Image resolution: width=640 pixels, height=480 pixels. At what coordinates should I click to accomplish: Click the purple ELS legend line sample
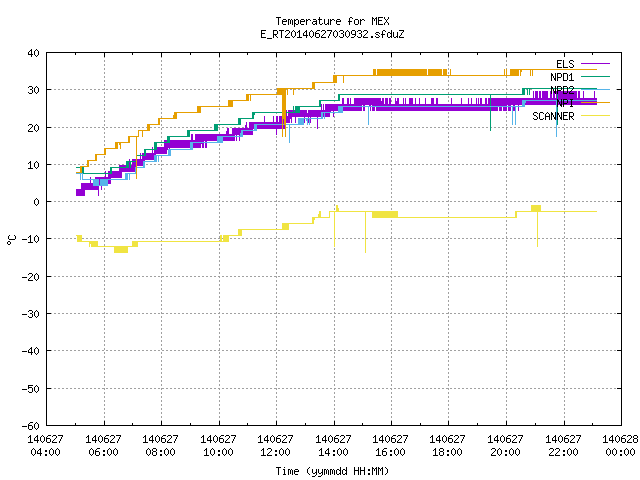(x=595, y=64)
